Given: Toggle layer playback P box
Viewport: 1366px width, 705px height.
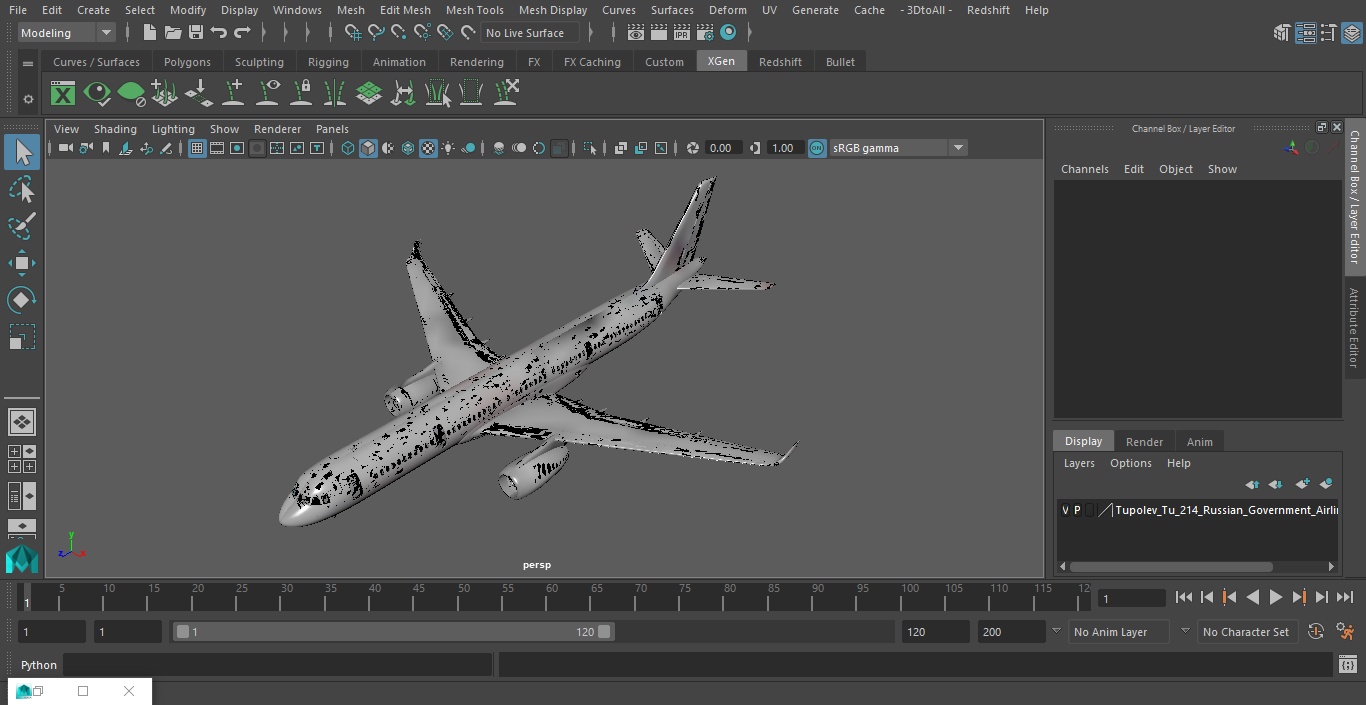Looking at the screenshot, I should [1077, 510].
